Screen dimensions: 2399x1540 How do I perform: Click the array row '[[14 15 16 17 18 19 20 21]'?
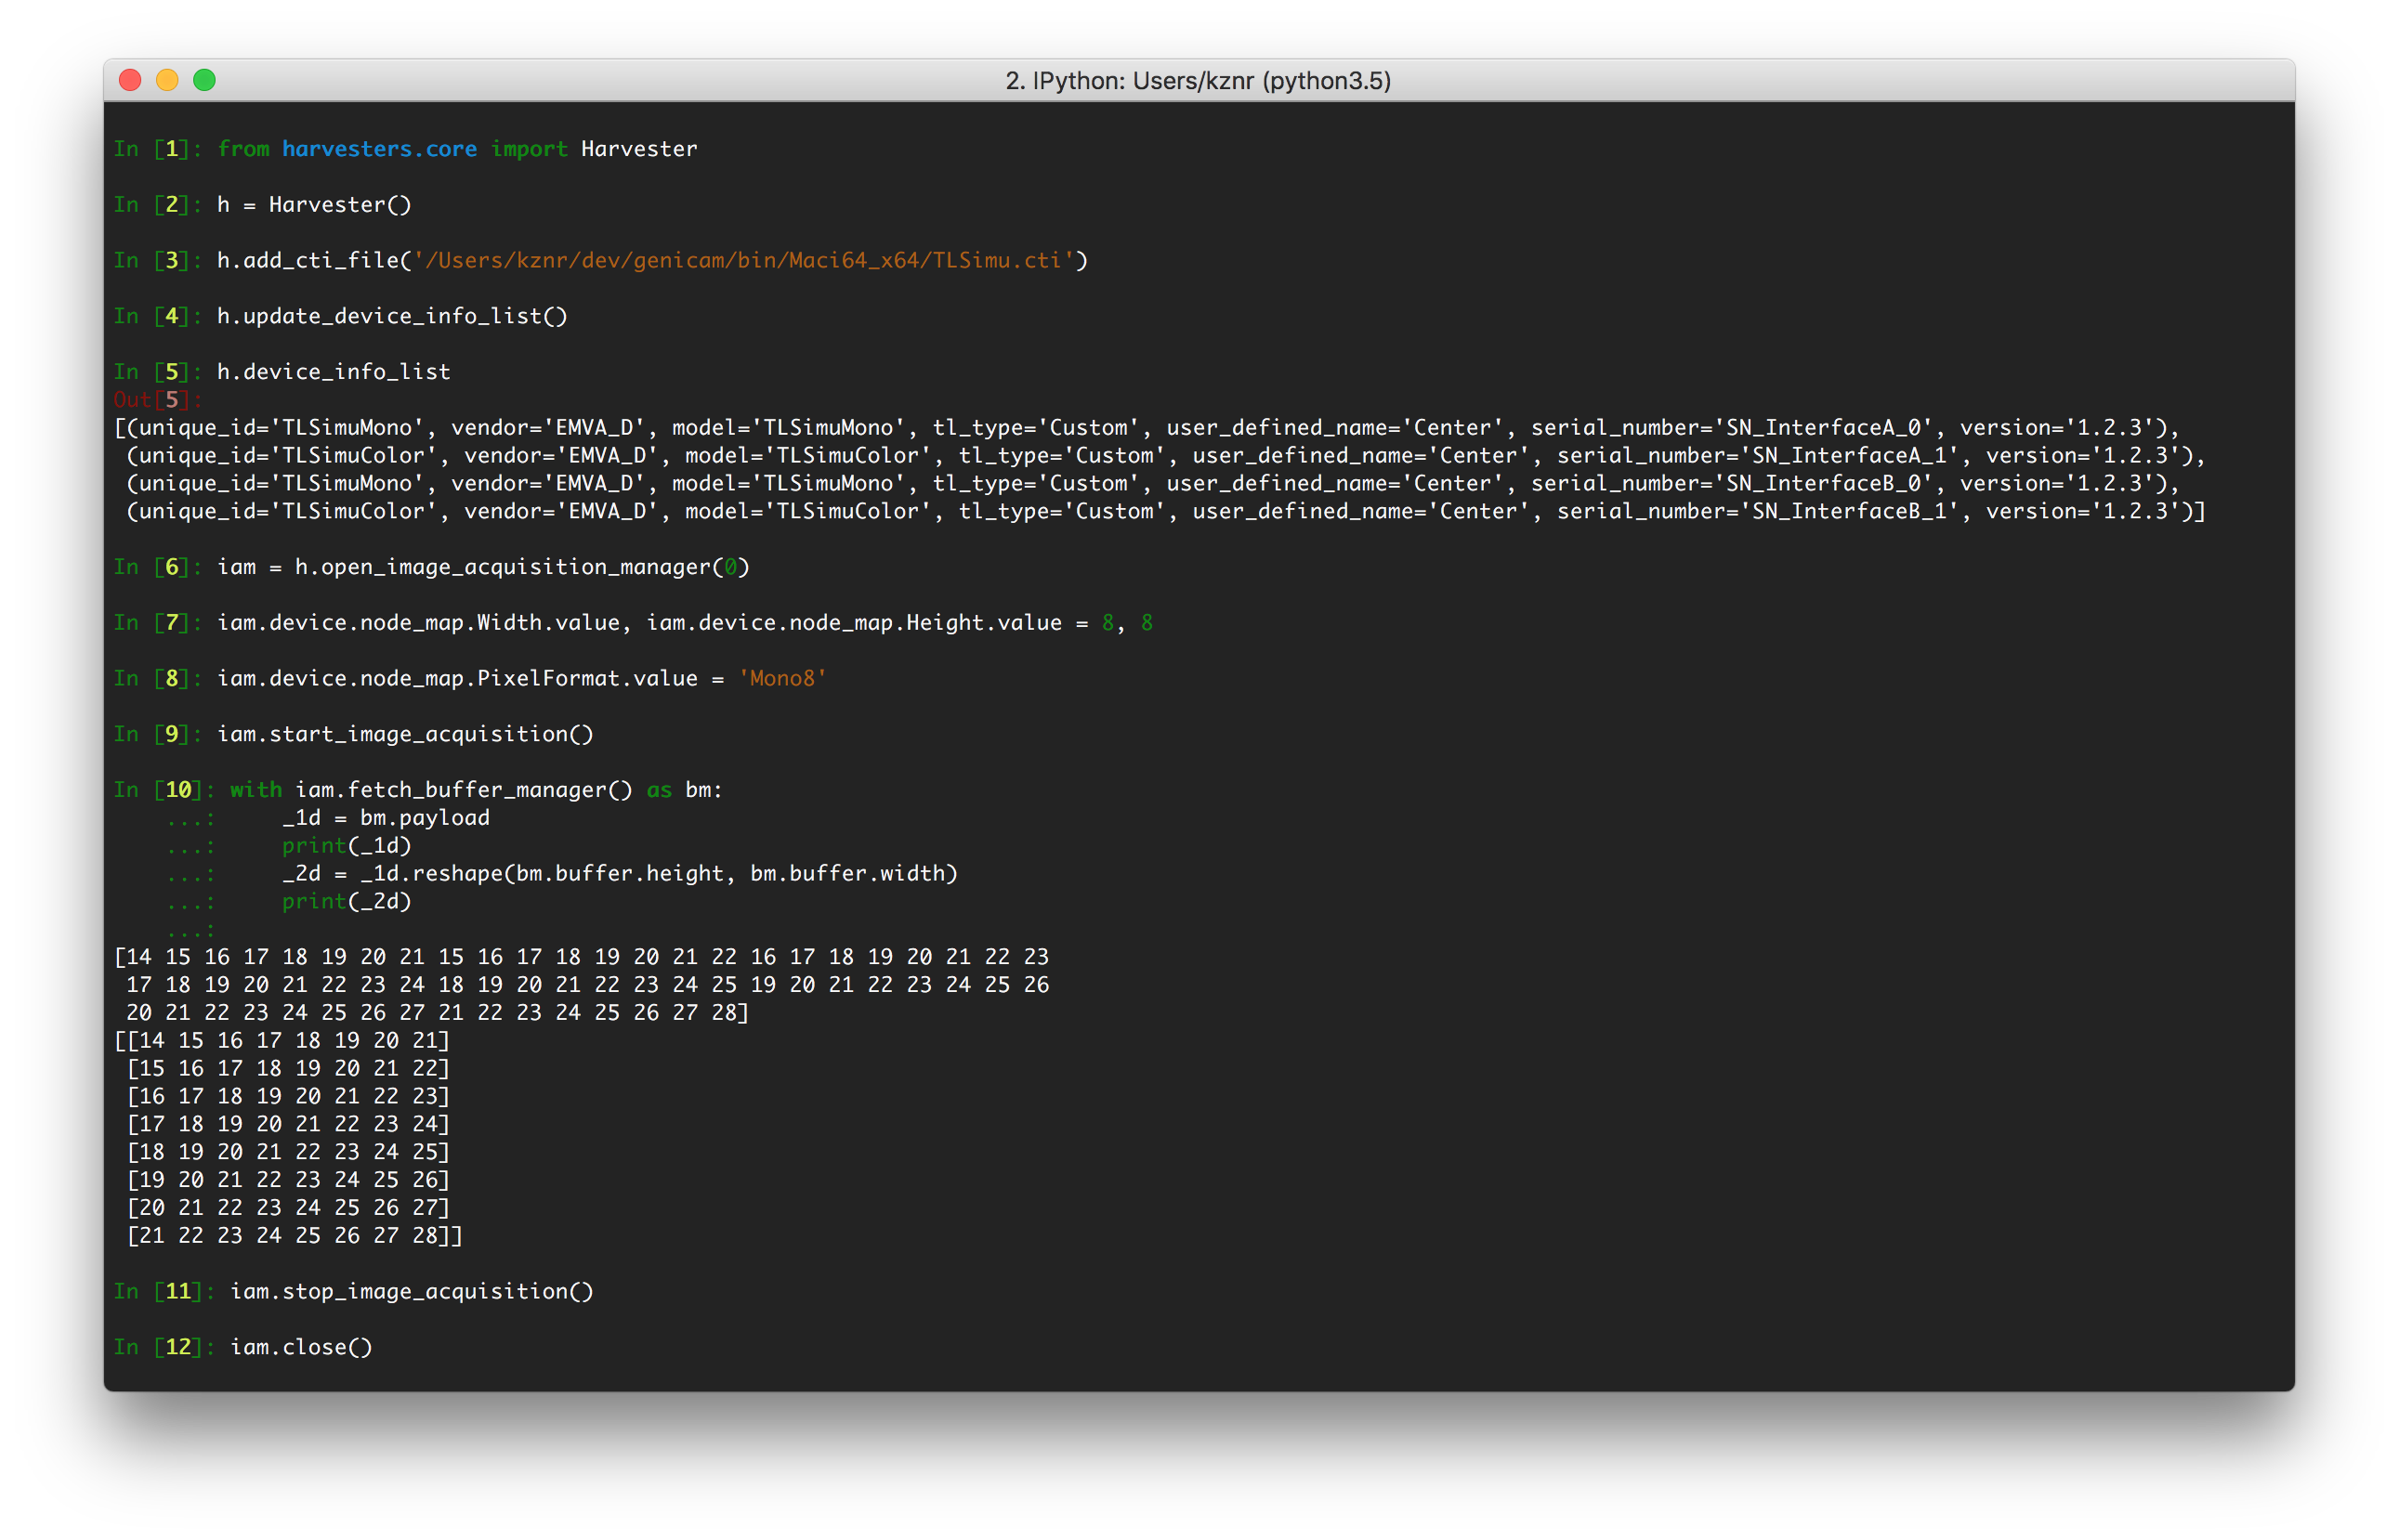pyautogui.click(x=282, y=1041)
